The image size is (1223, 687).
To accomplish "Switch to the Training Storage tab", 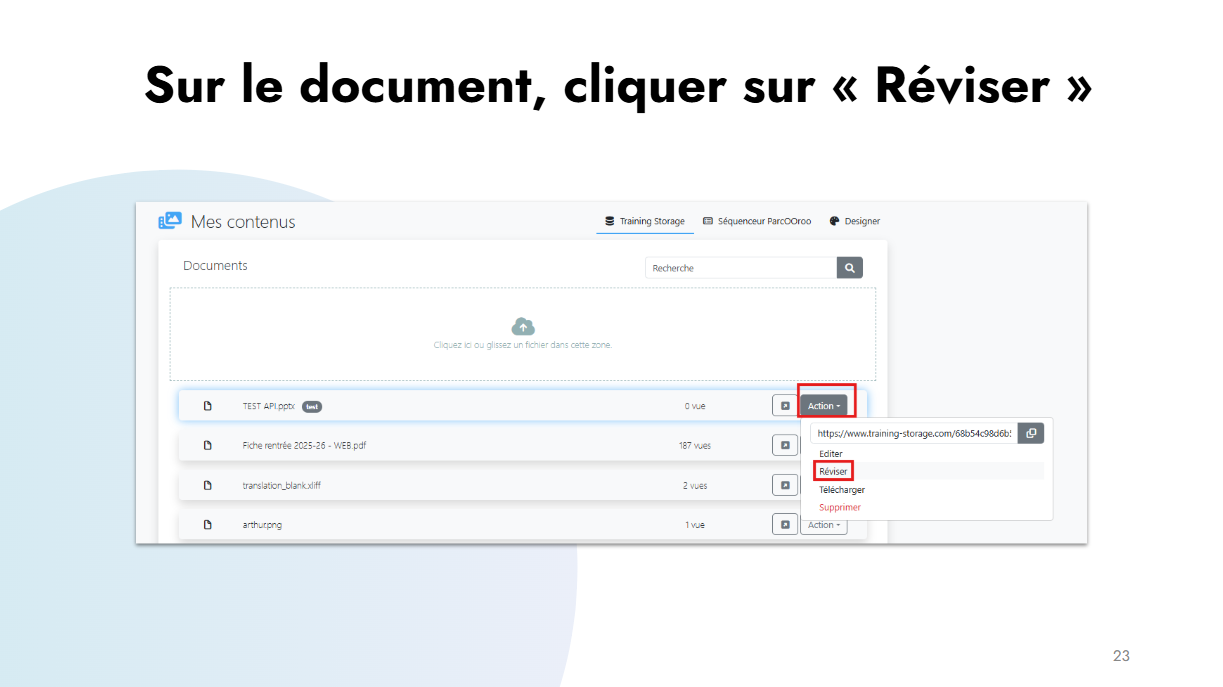I will (645, 221).
